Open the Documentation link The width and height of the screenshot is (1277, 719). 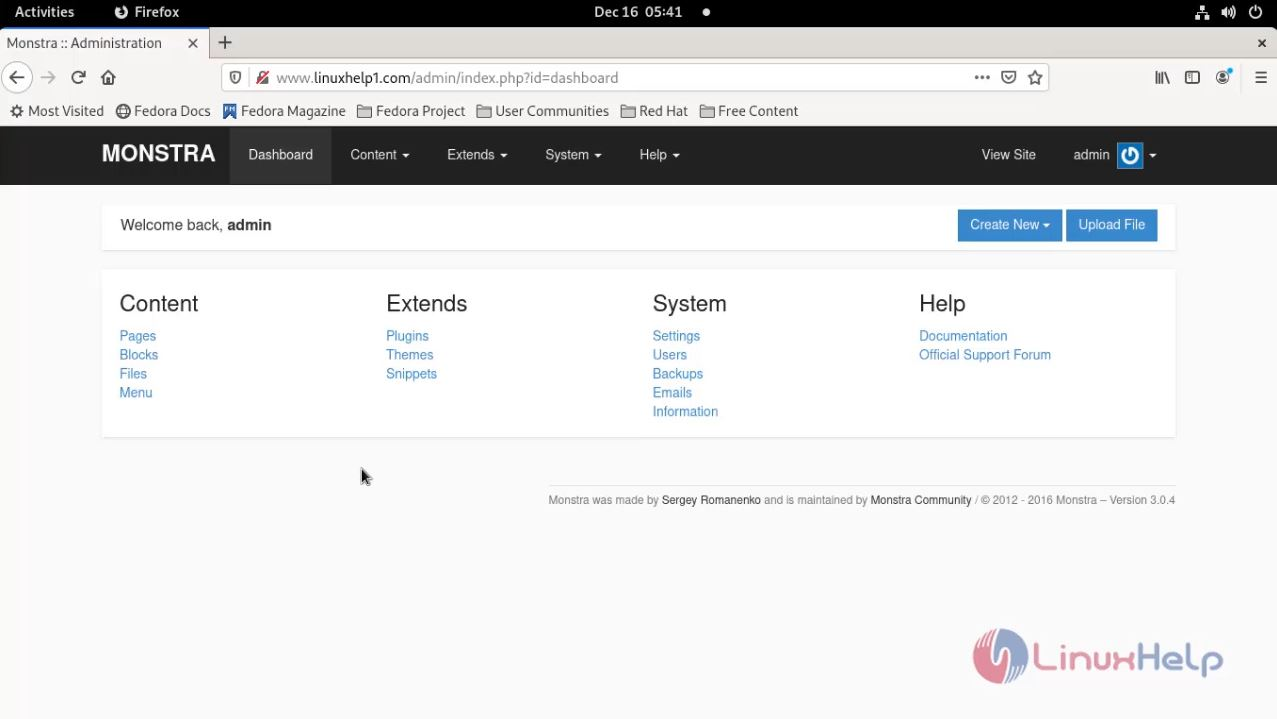pyautogui.click(x=963, y=336)
